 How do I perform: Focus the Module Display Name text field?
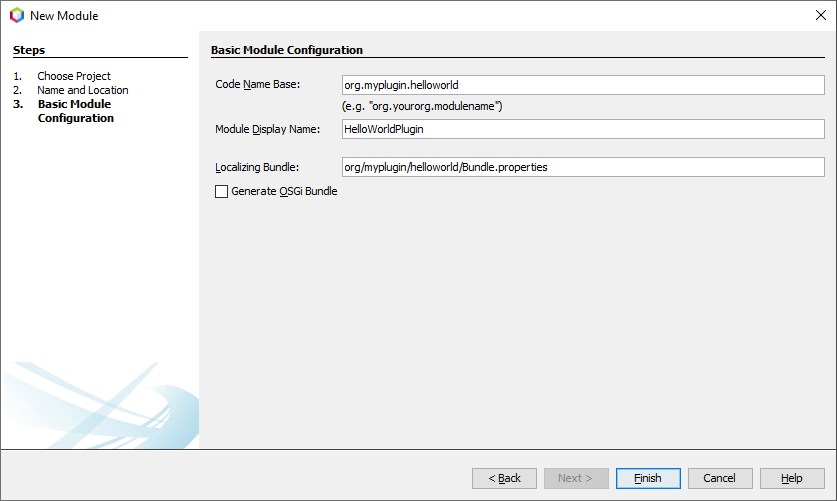click(582, 129)
